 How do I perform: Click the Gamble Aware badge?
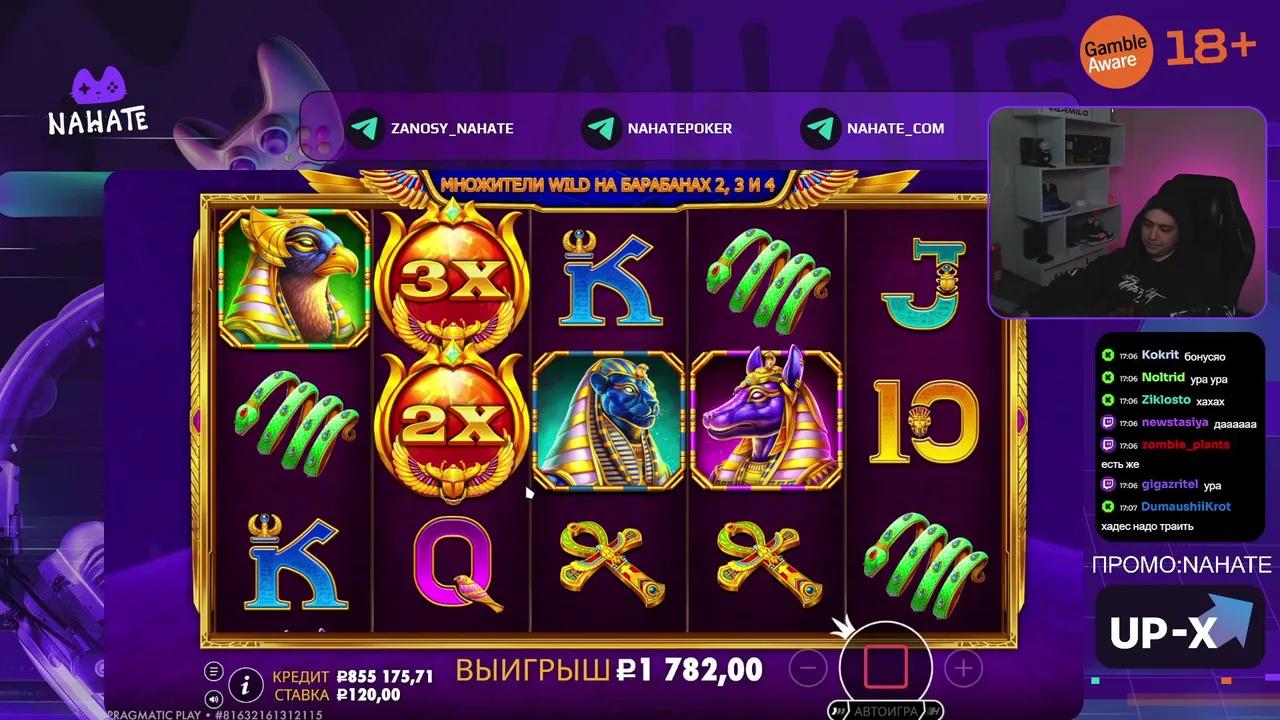click(x=1115, y=52)
